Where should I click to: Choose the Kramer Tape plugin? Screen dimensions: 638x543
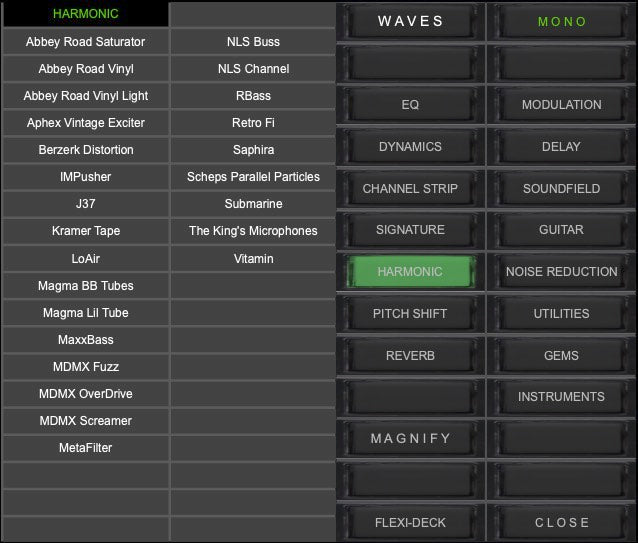pos(85,231)
